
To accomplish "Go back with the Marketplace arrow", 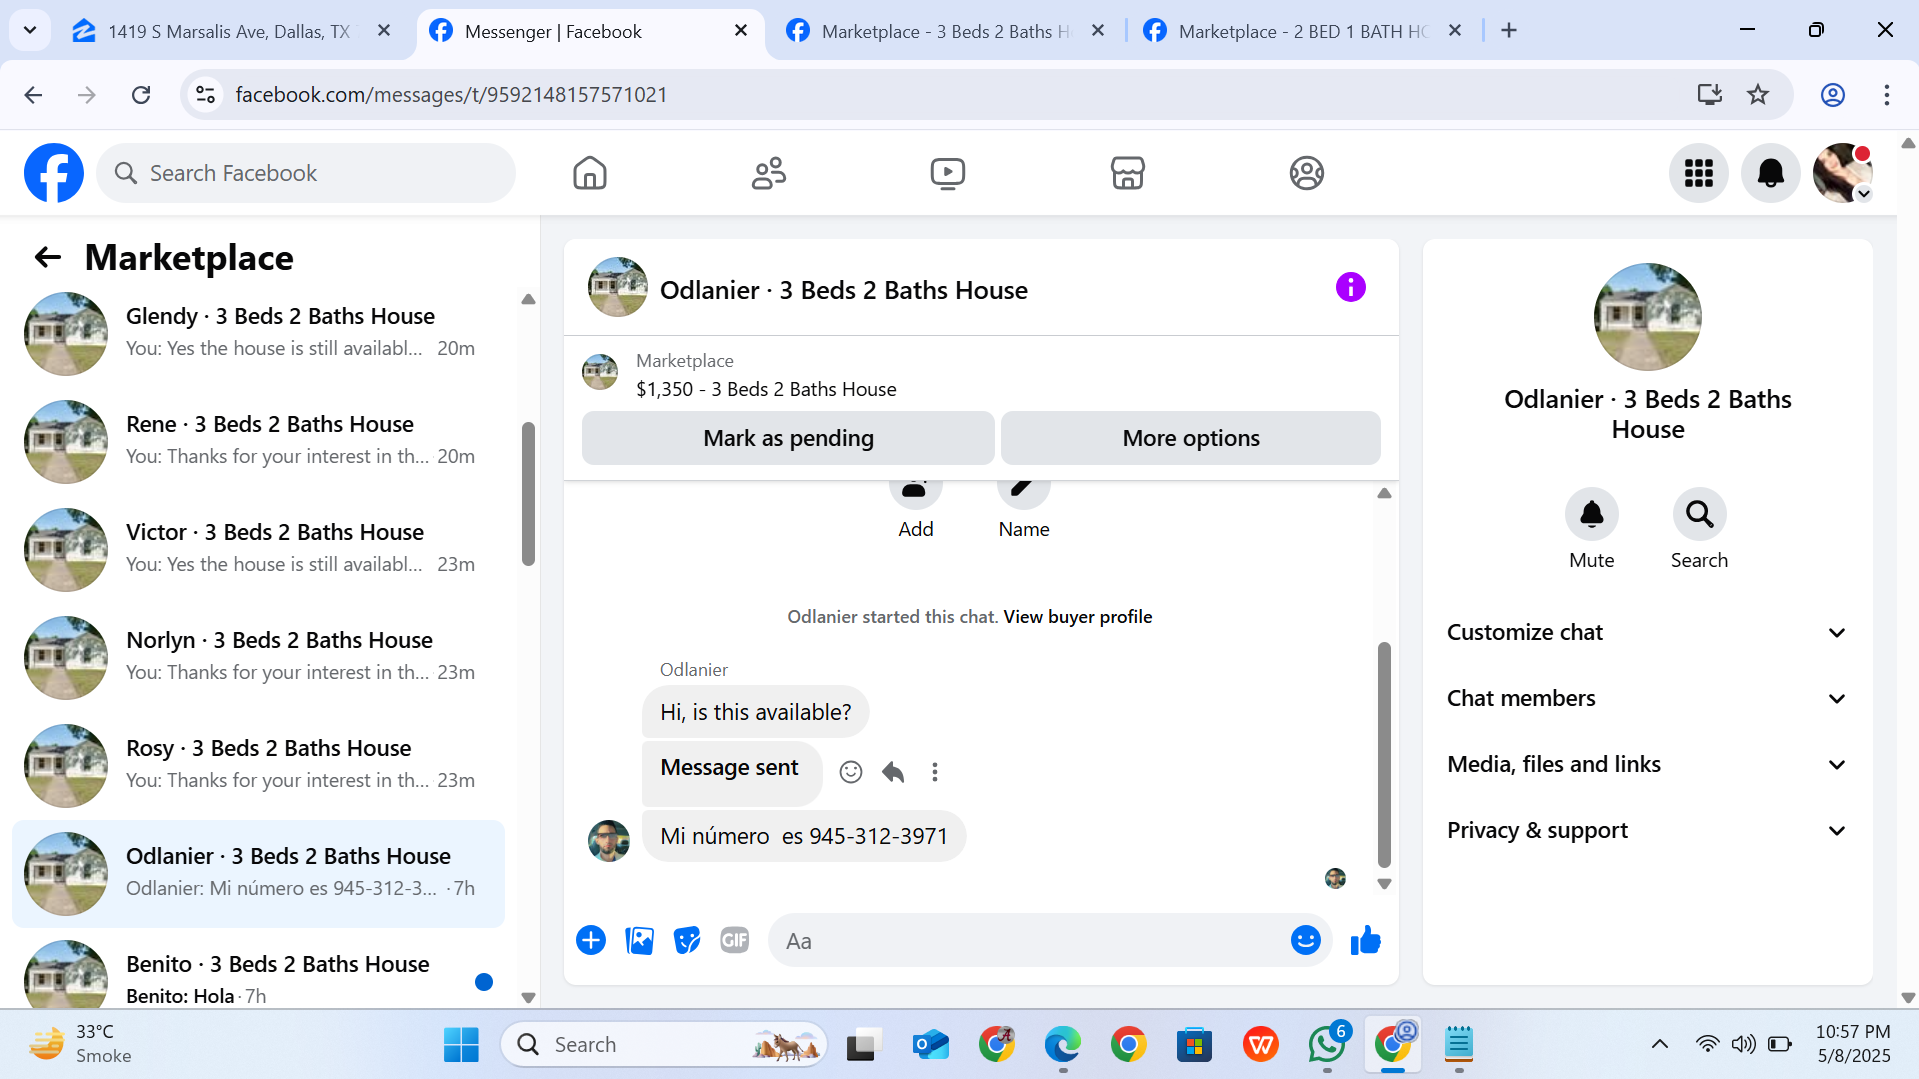I will [x=47, y=258].
